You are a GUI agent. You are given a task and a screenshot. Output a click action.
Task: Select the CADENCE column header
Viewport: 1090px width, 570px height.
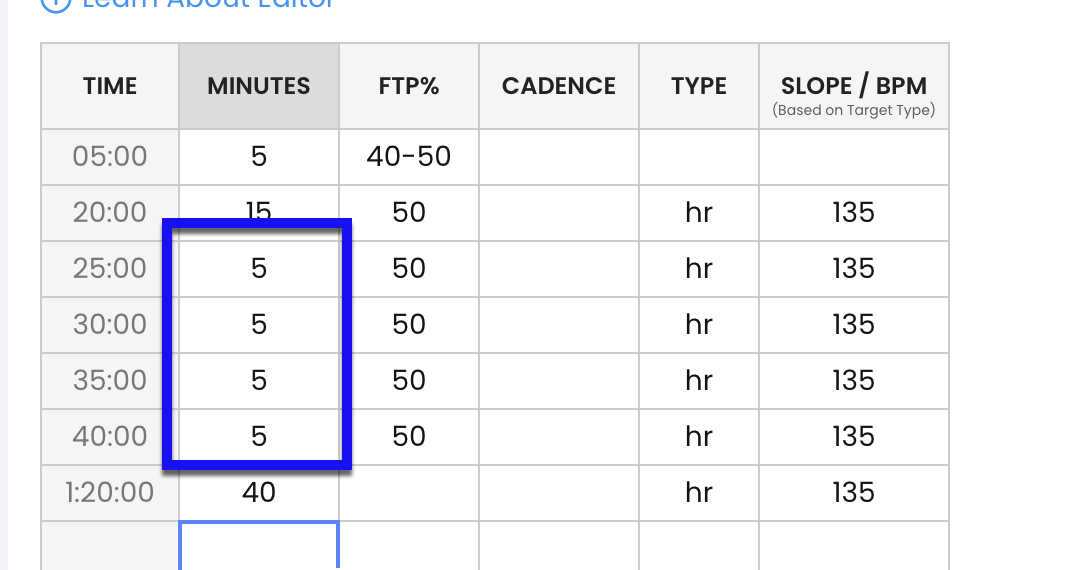tap(559, 86)
